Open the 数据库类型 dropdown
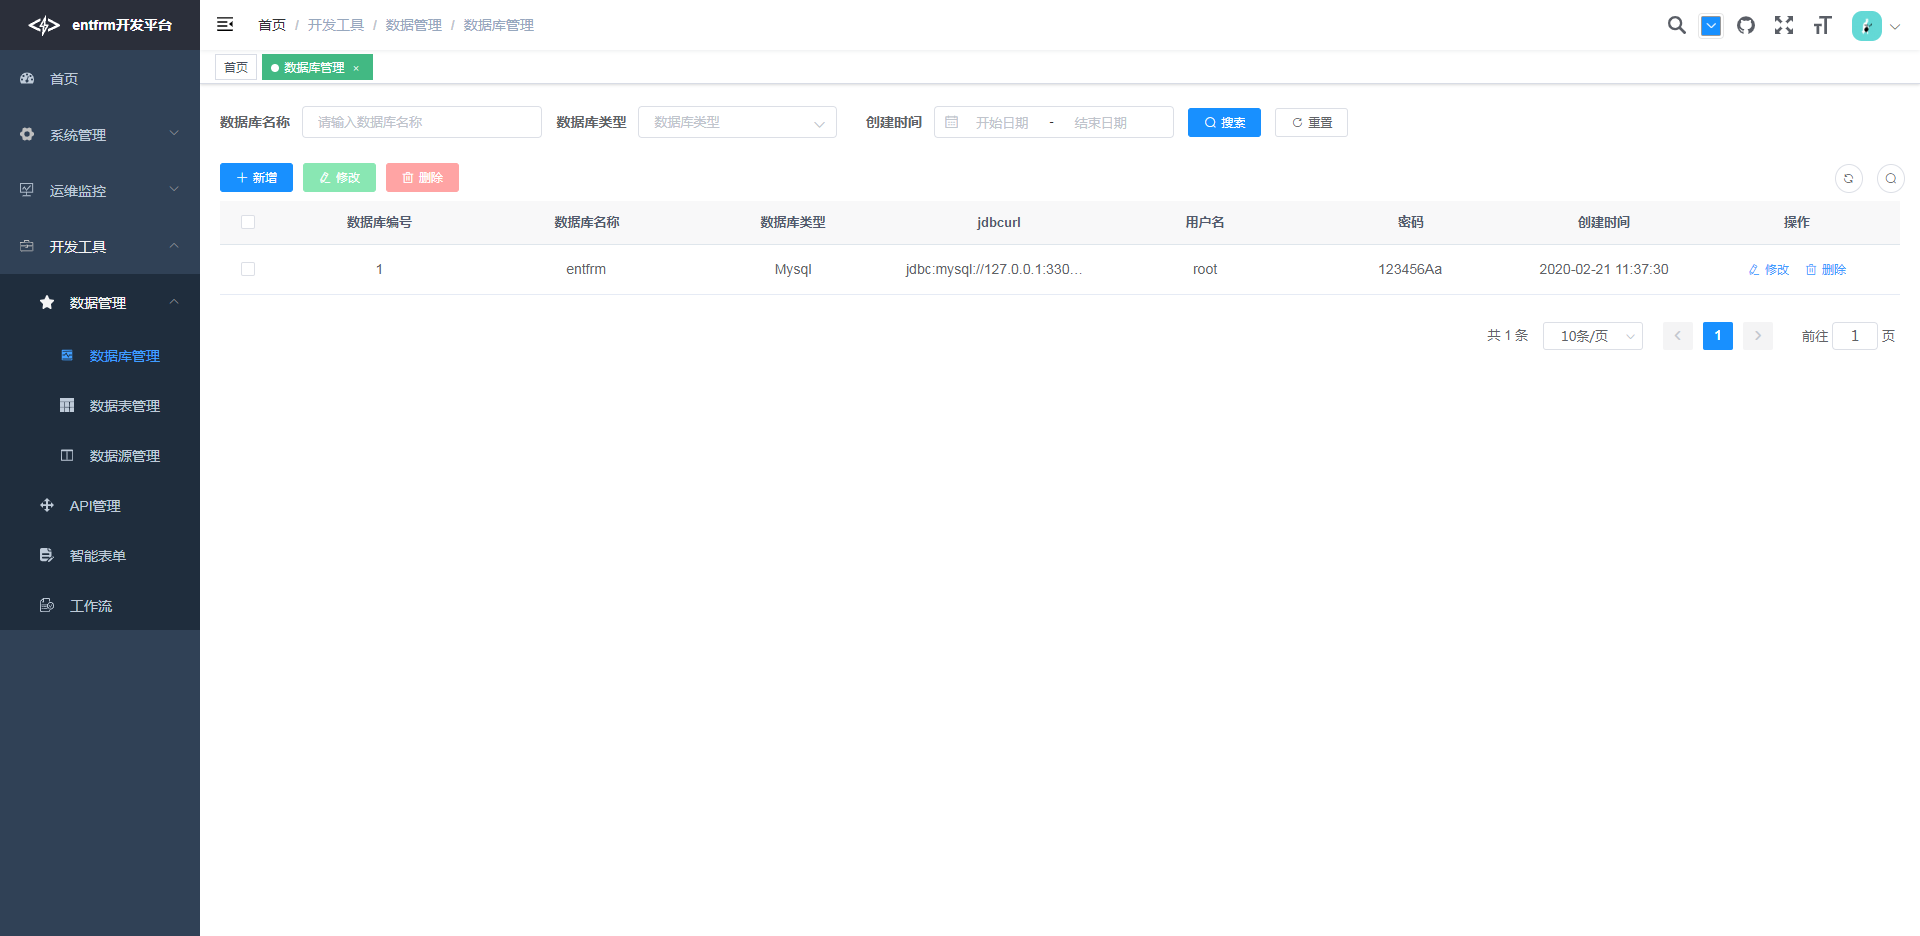The height and width of the screenshot is (936, 1920). (737, 122)
